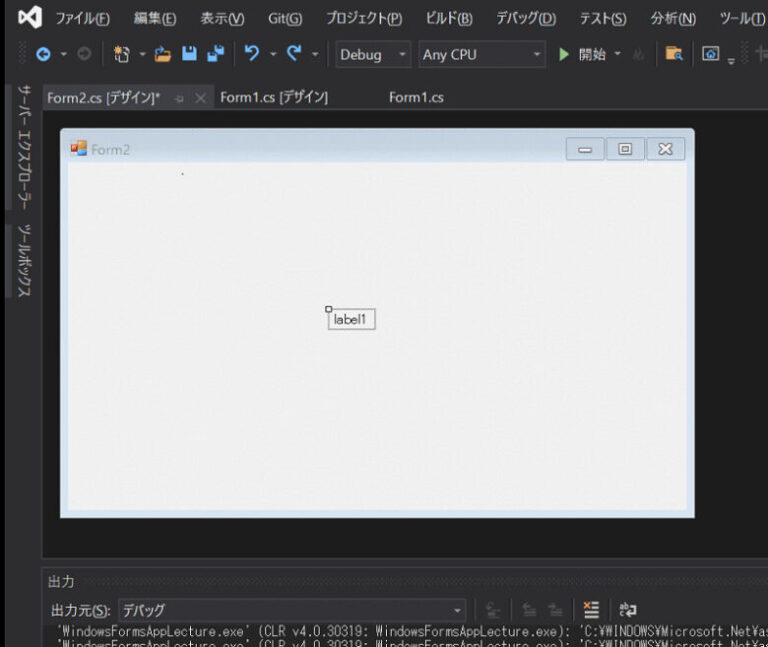Click the label1 move handle square

point(329,309)
